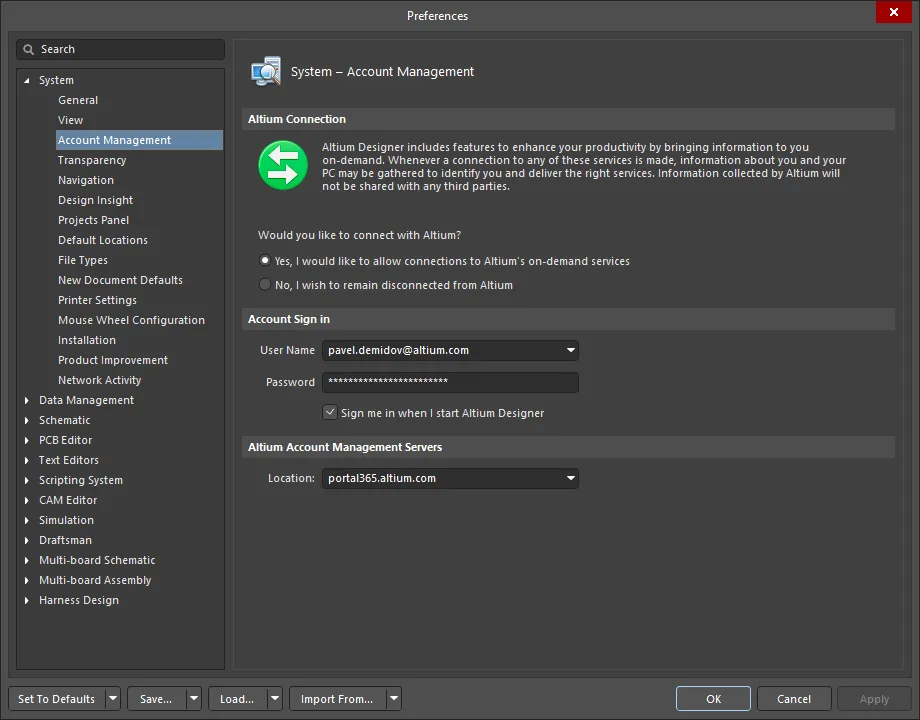Open Mouse Wheel Configuration page

(x=131, y=320)
